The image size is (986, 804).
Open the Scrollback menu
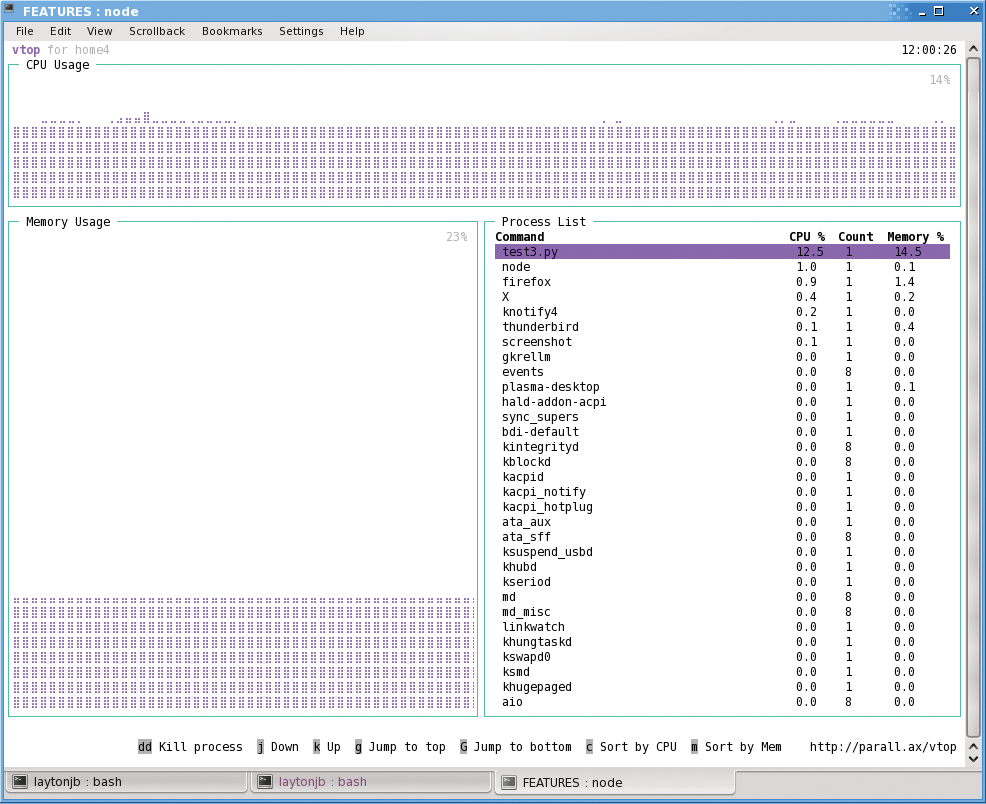pos(157,31)
